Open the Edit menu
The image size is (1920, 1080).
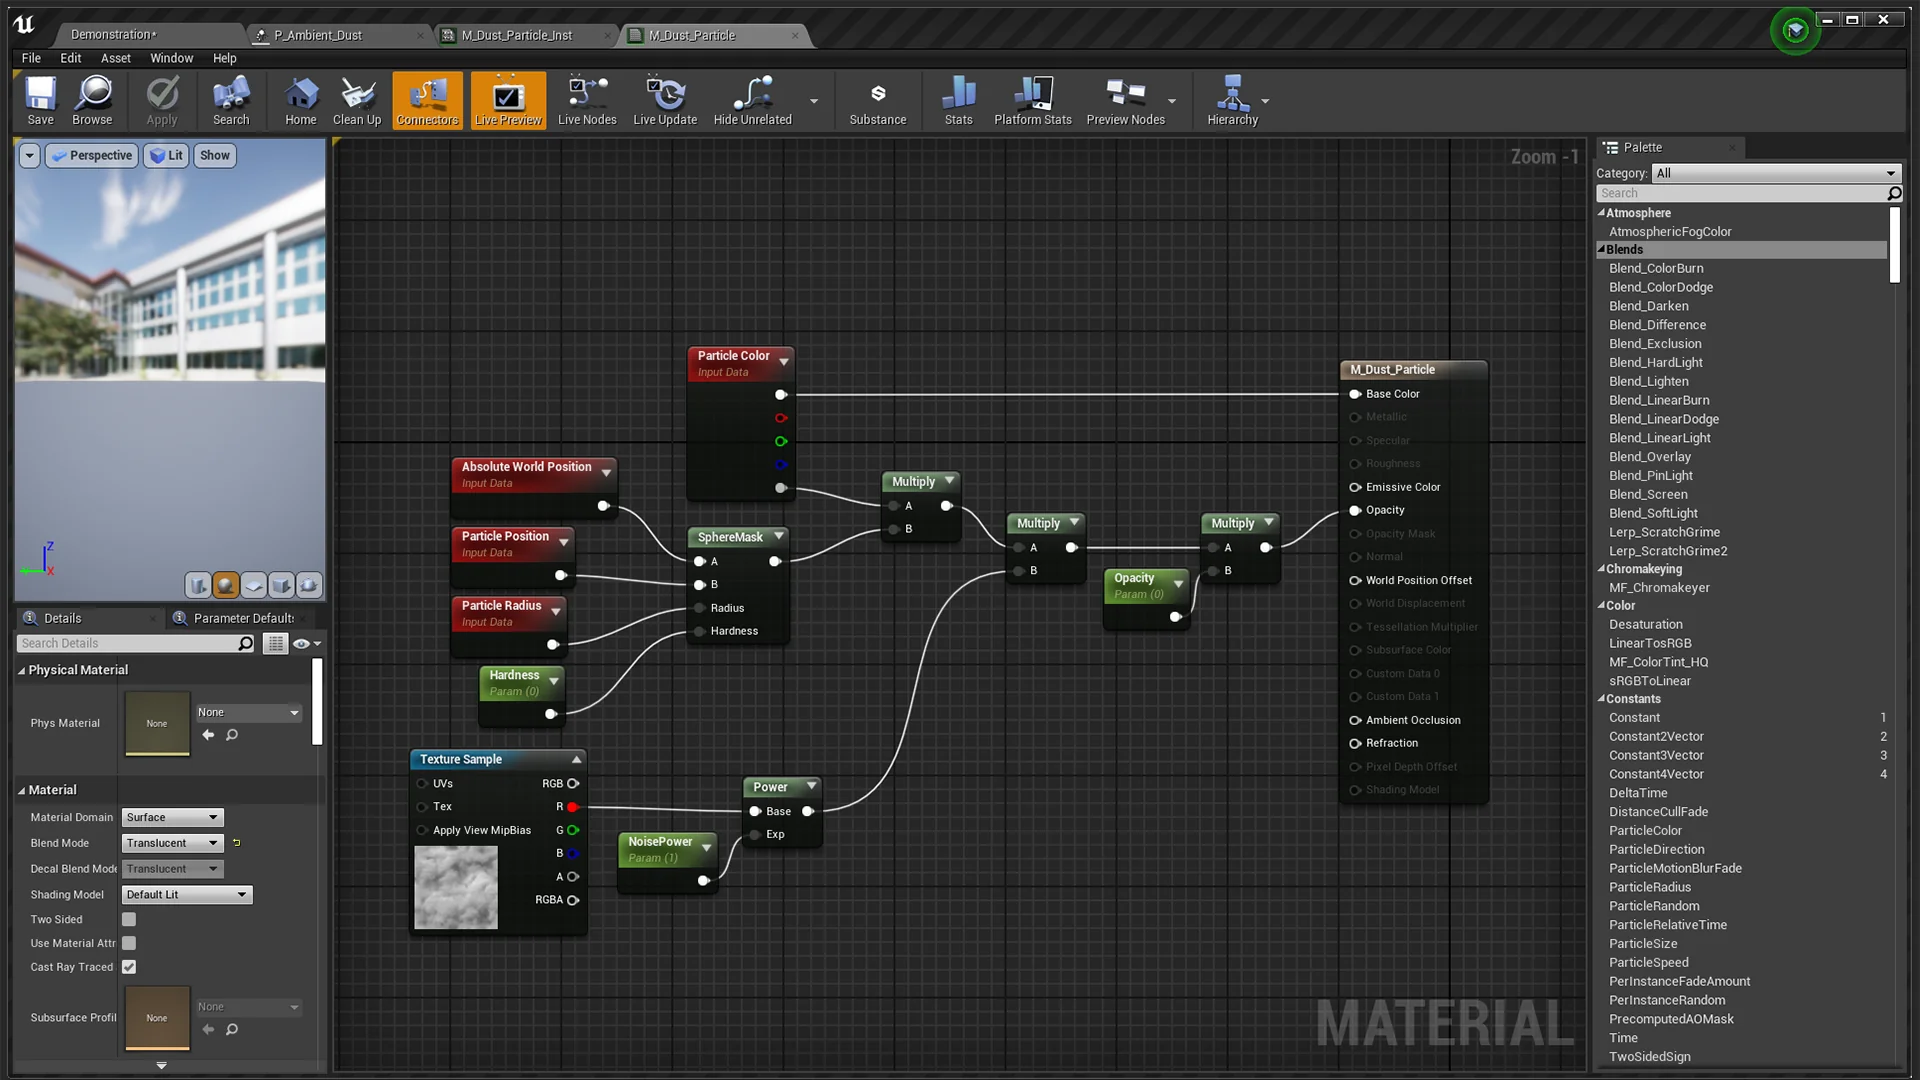[70, 58]
